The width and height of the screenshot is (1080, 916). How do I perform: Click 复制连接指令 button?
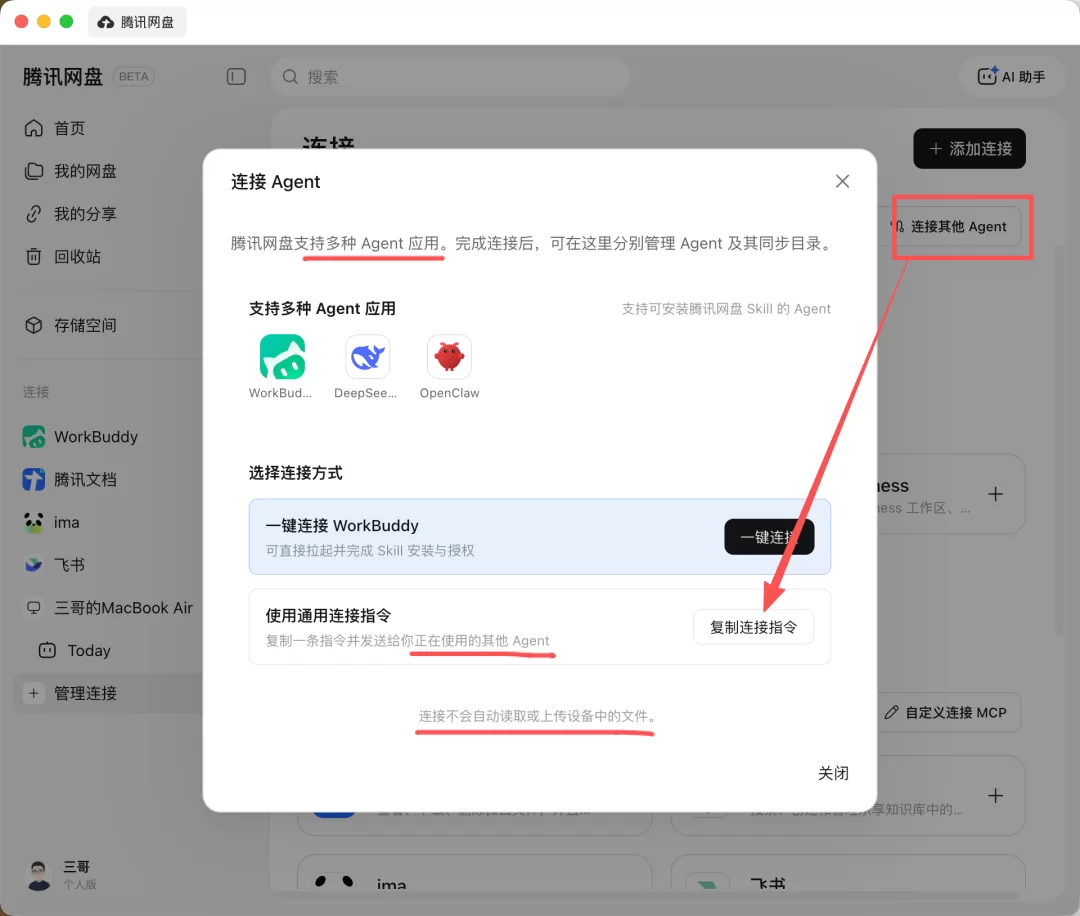tap(753, 627)
